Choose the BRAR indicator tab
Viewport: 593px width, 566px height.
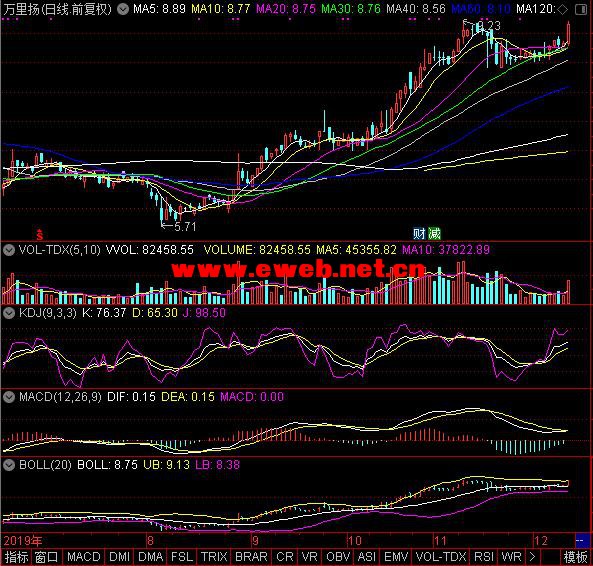point(251,557)
